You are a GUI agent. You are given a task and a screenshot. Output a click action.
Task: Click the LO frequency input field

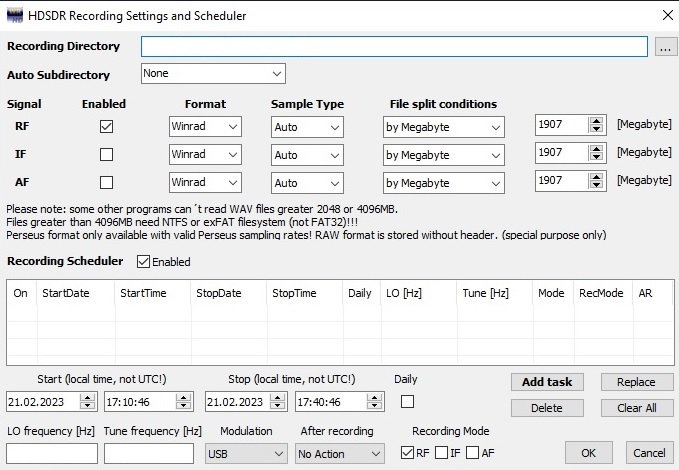[52, 454]
